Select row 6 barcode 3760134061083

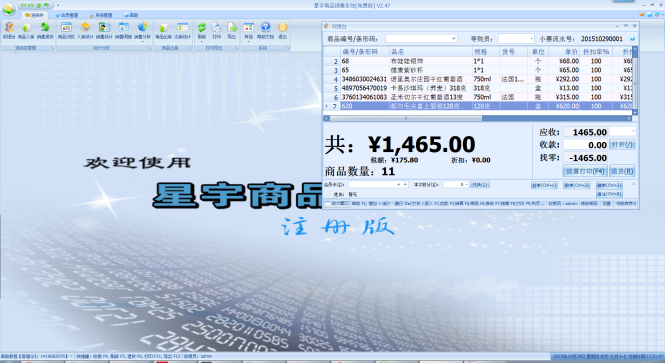[x=364, y=97]
